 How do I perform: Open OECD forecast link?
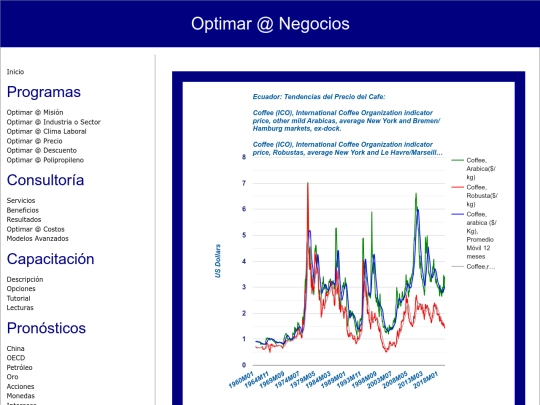tap(16, 358)
